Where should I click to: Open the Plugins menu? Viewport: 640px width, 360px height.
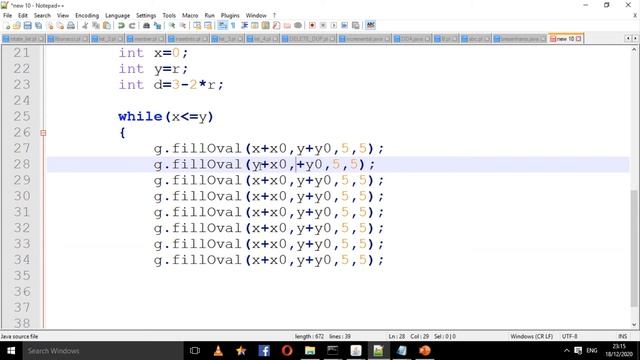[230, 16]
